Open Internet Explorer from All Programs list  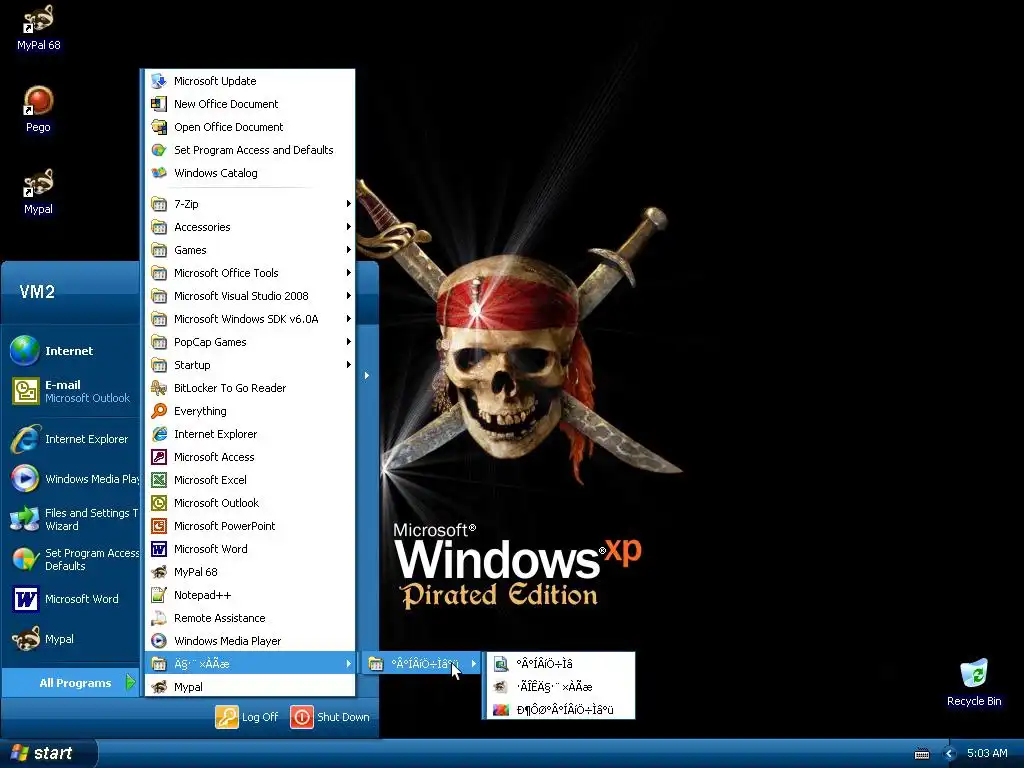pos(250,434)
